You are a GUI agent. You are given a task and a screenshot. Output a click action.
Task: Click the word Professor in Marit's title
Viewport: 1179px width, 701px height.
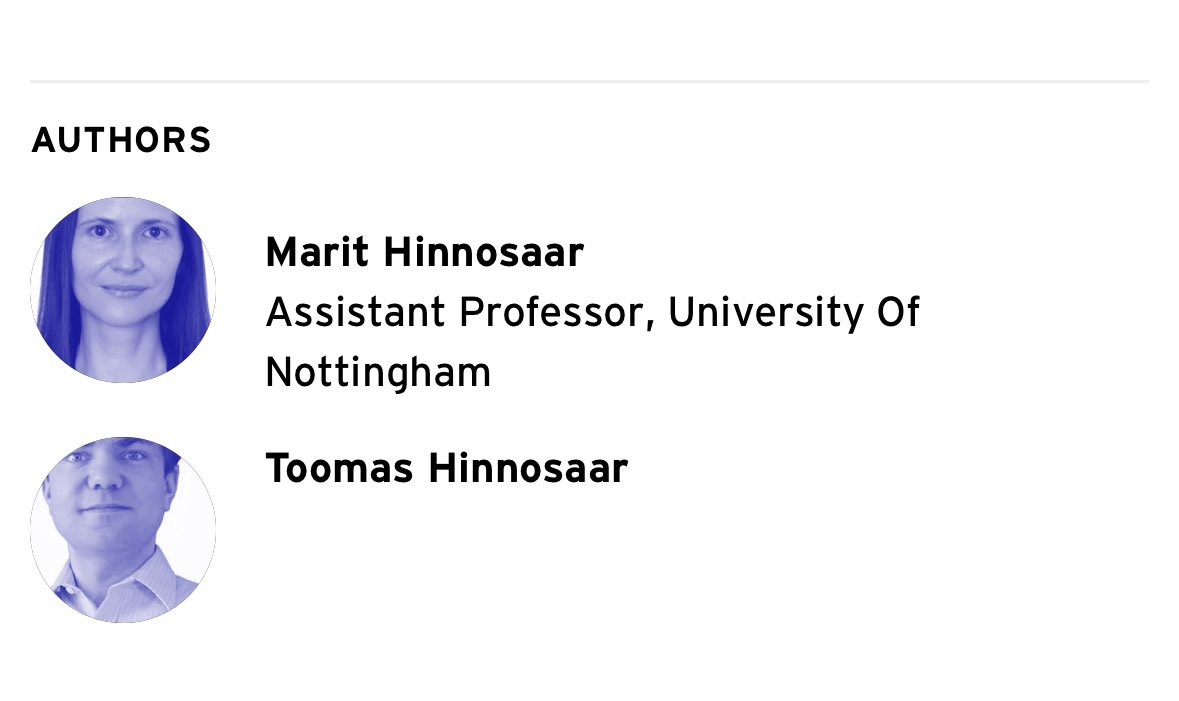pos(550,312)
